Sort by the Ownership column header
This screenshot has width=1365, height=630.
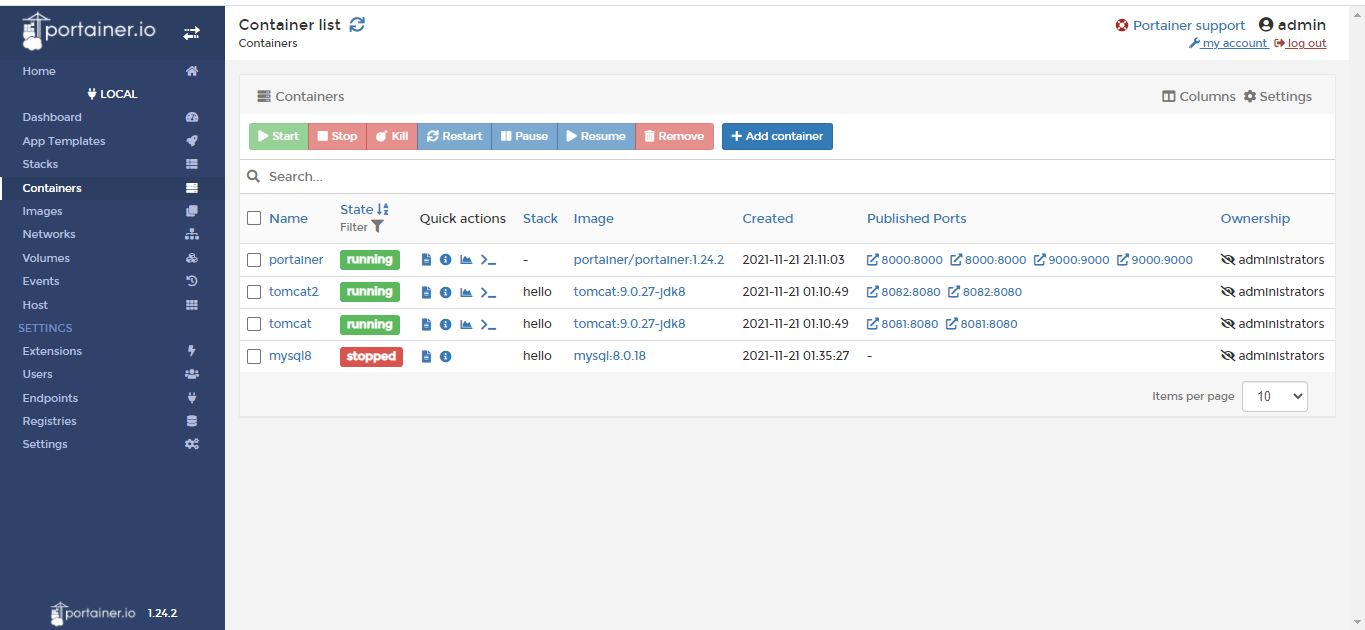pos(1255,218)
